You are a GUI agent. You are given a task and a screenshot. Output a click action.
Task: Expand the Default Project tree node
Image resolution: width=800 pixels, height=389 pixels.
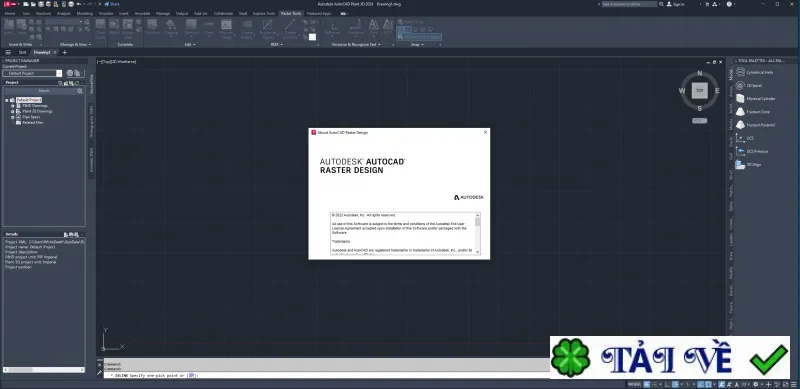[x=7, y=100]
